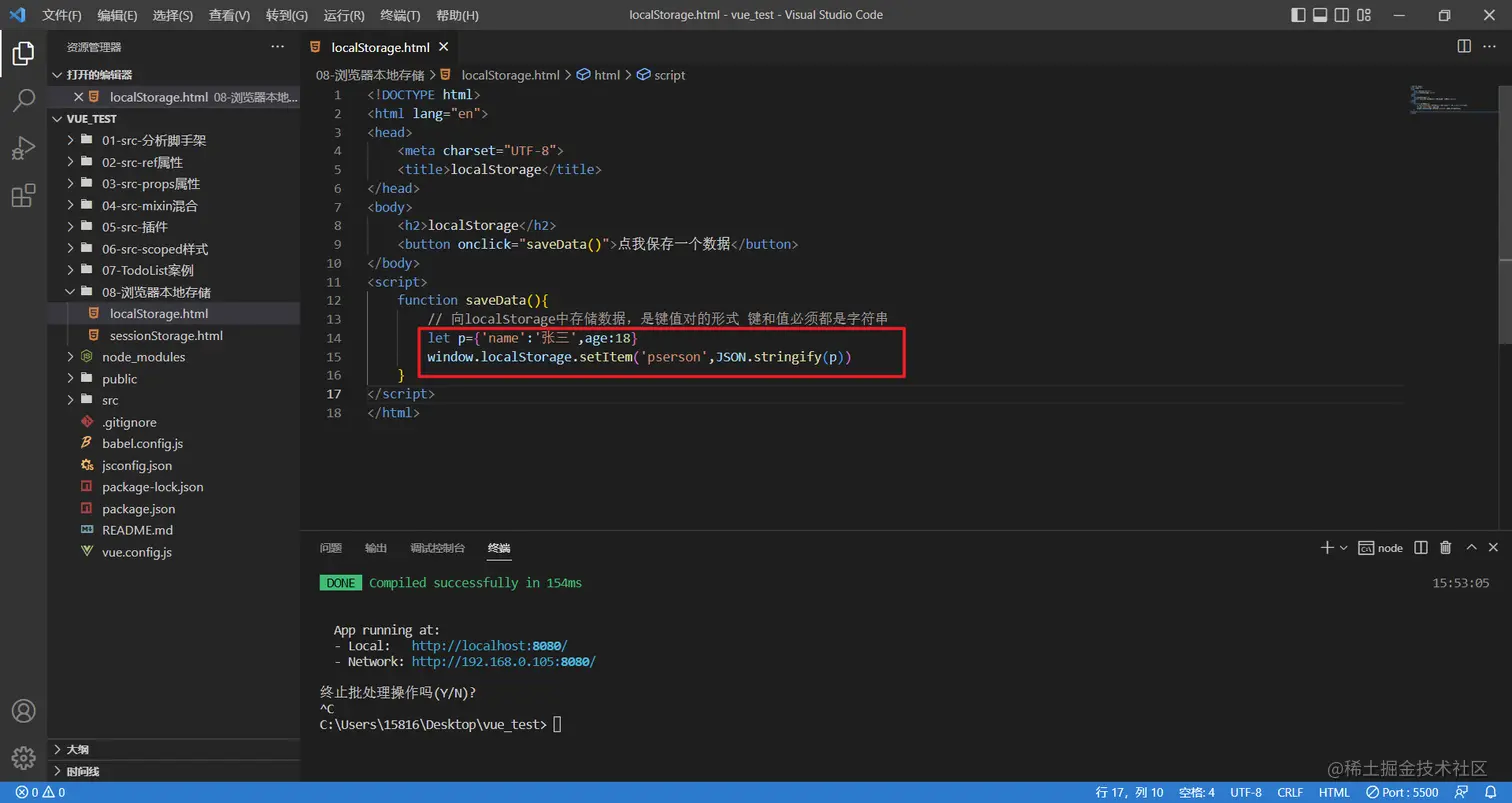Close the localStorage.html editor tab
Screen dimensions: 1512x803
pyautogui.click(x=444, y=47)
